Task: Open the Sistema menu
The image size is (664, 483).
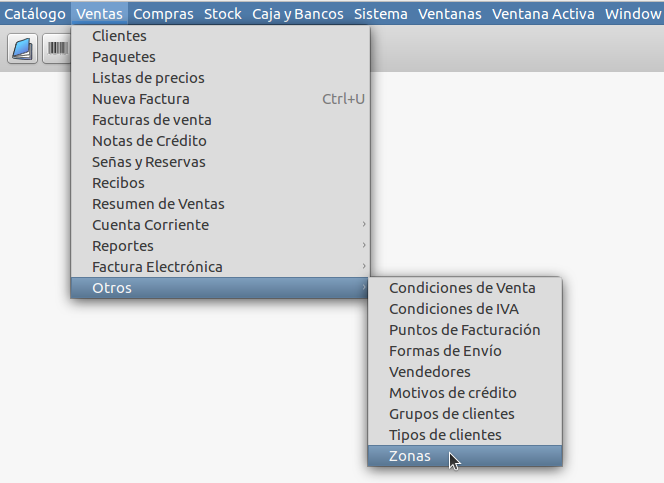Action: point(381,14)
